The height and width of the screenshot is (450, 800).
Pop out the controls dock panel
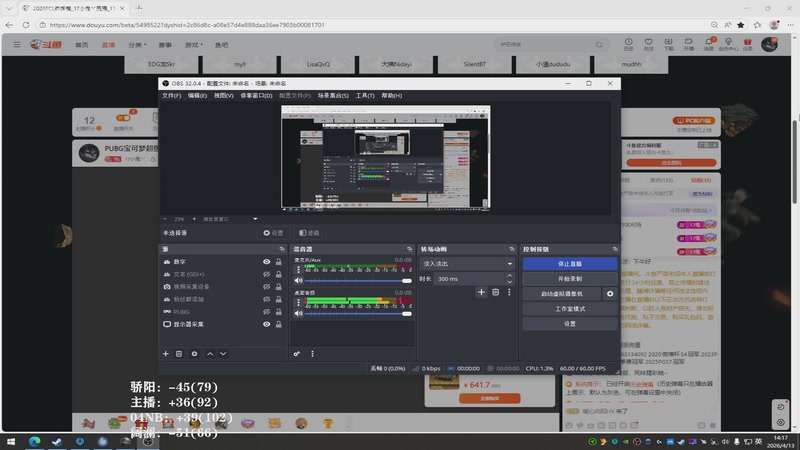pos(615,249)
